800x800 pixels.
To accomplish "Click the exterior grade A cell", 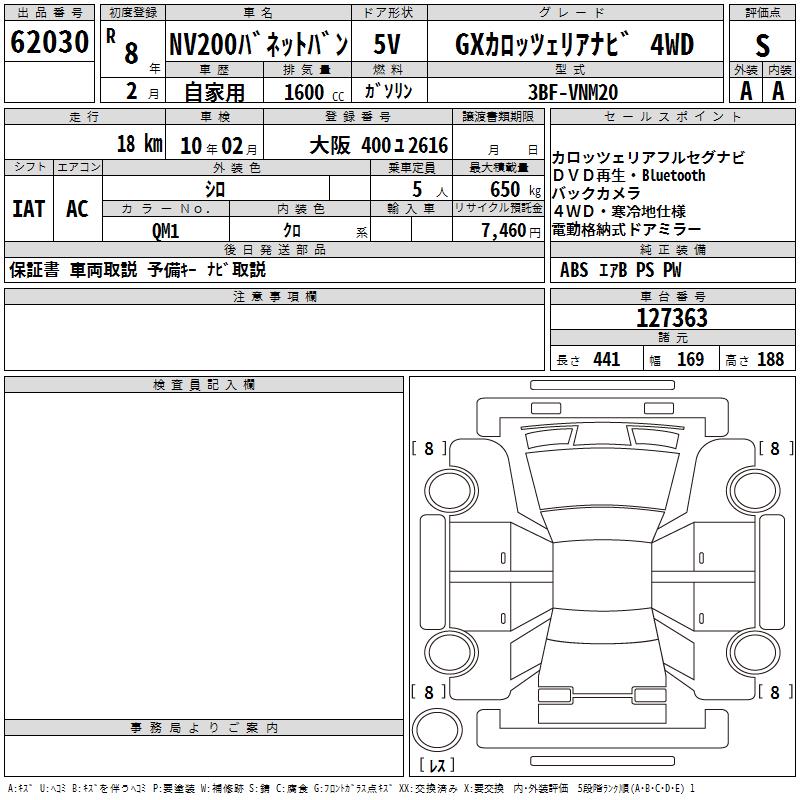I will [746, 90].
